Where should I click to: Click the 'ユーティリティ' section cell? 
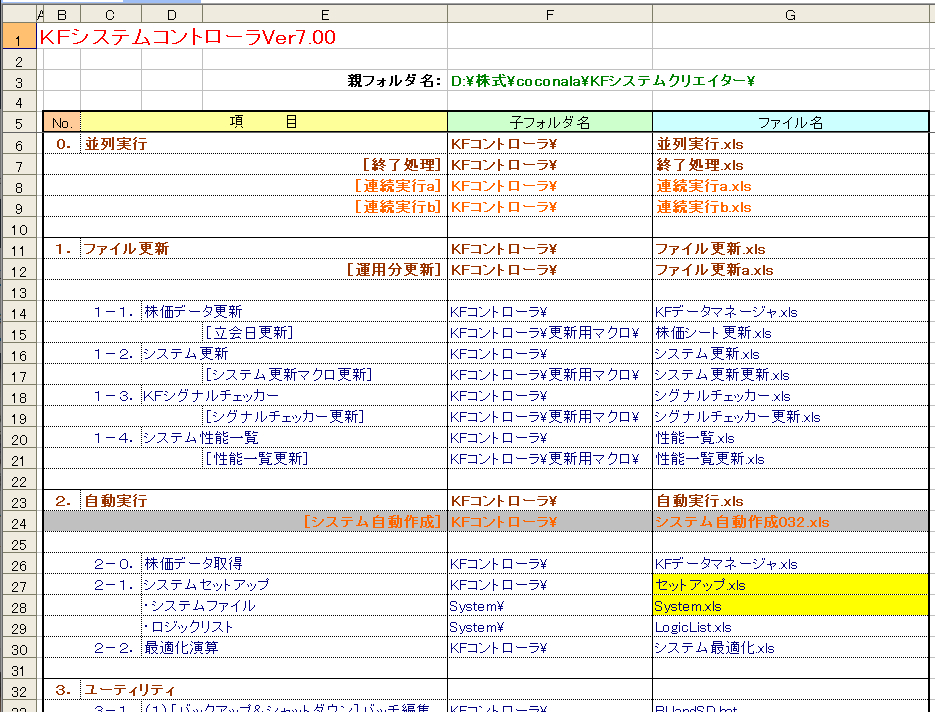coord(129,689)
